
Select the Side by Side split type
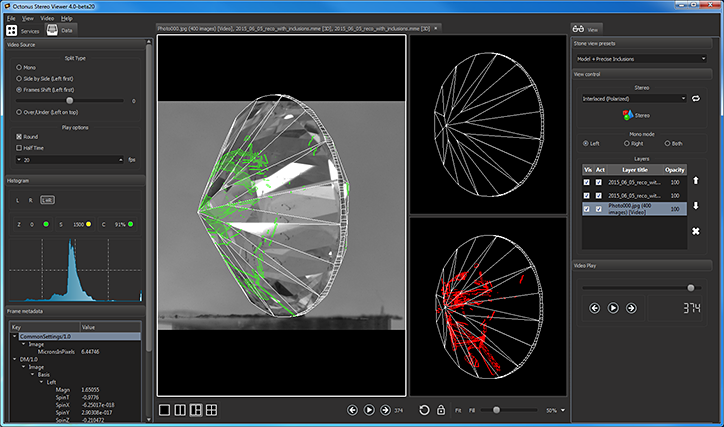click(19, 78)
